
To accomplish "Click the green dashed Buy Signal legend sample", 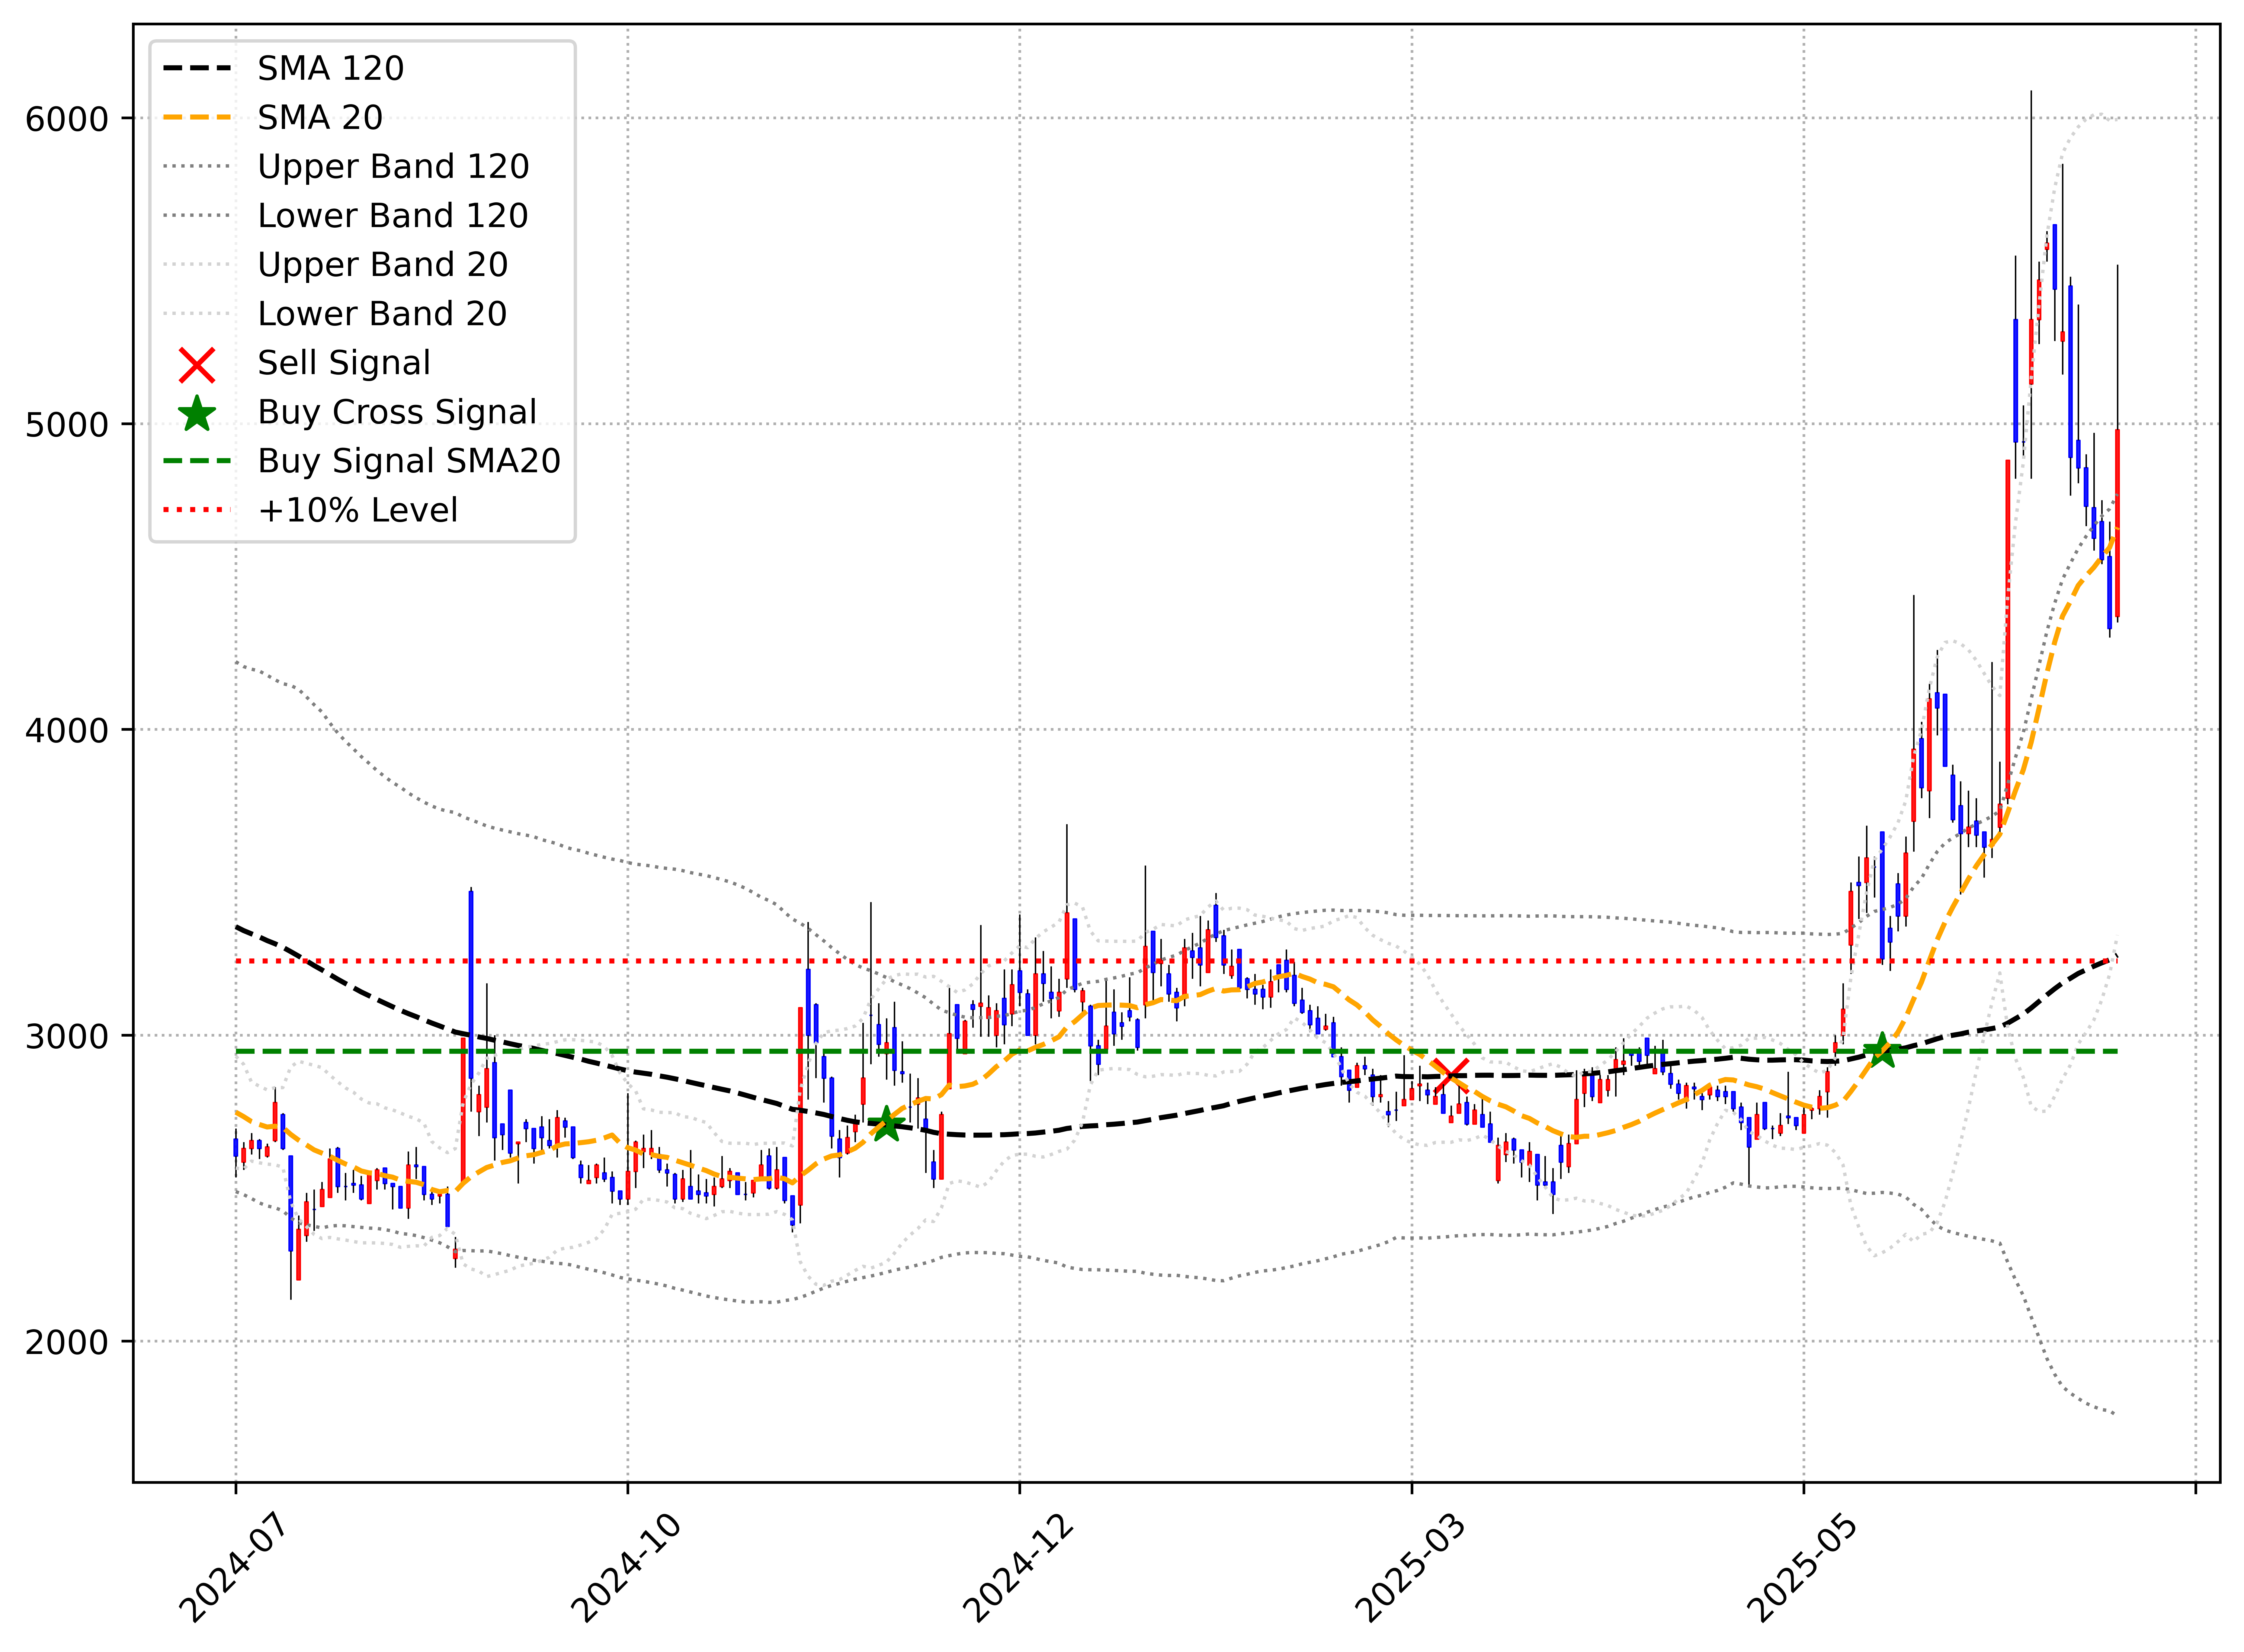I will 197,461.
